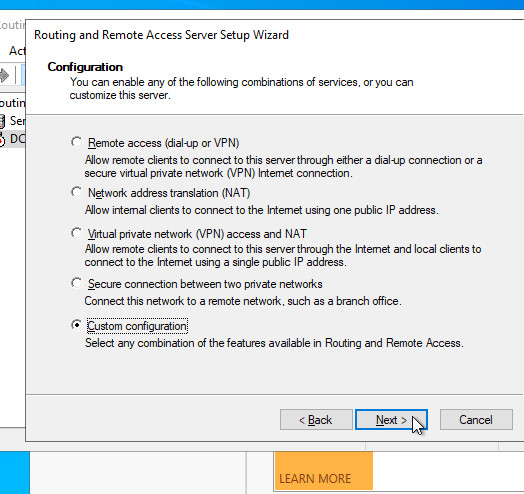Click the forward arrow toolbar icon
524x494 pixels.
pyautogui.click(x=4, y=75)
